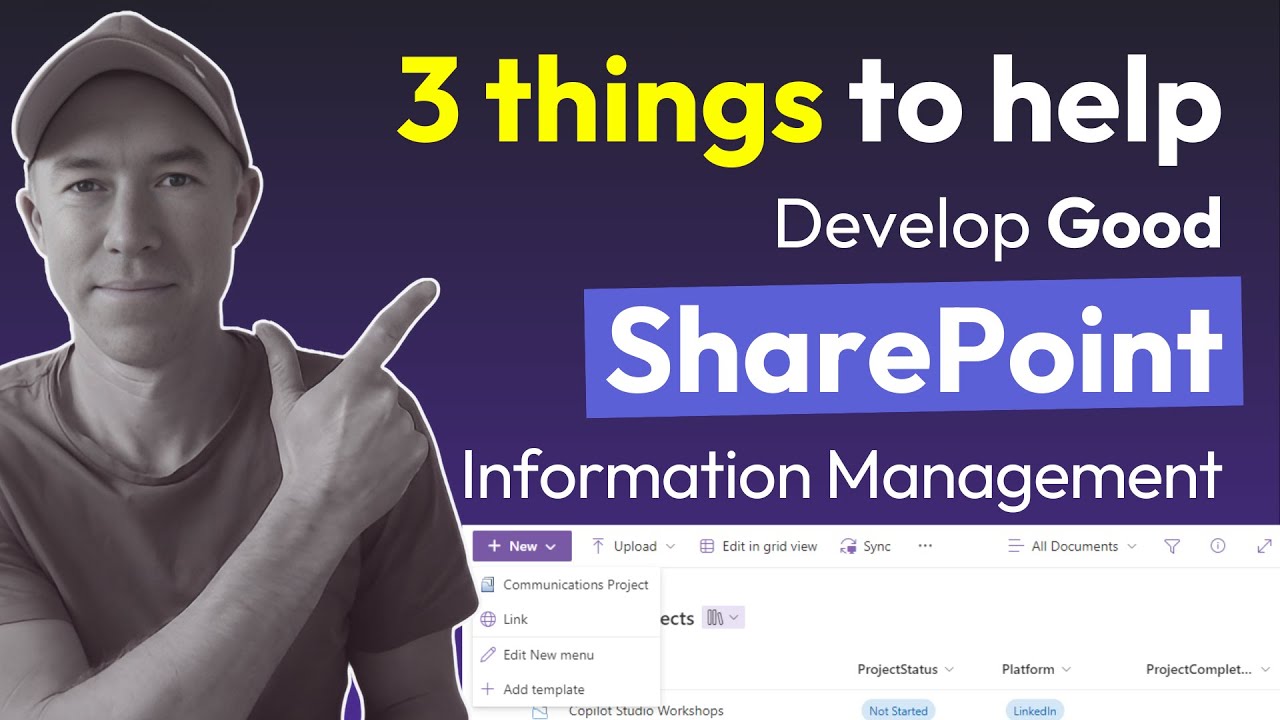Open the purple New dropdown button
Viewport: 1280px width, 720px height.
[x=522, y=546]
